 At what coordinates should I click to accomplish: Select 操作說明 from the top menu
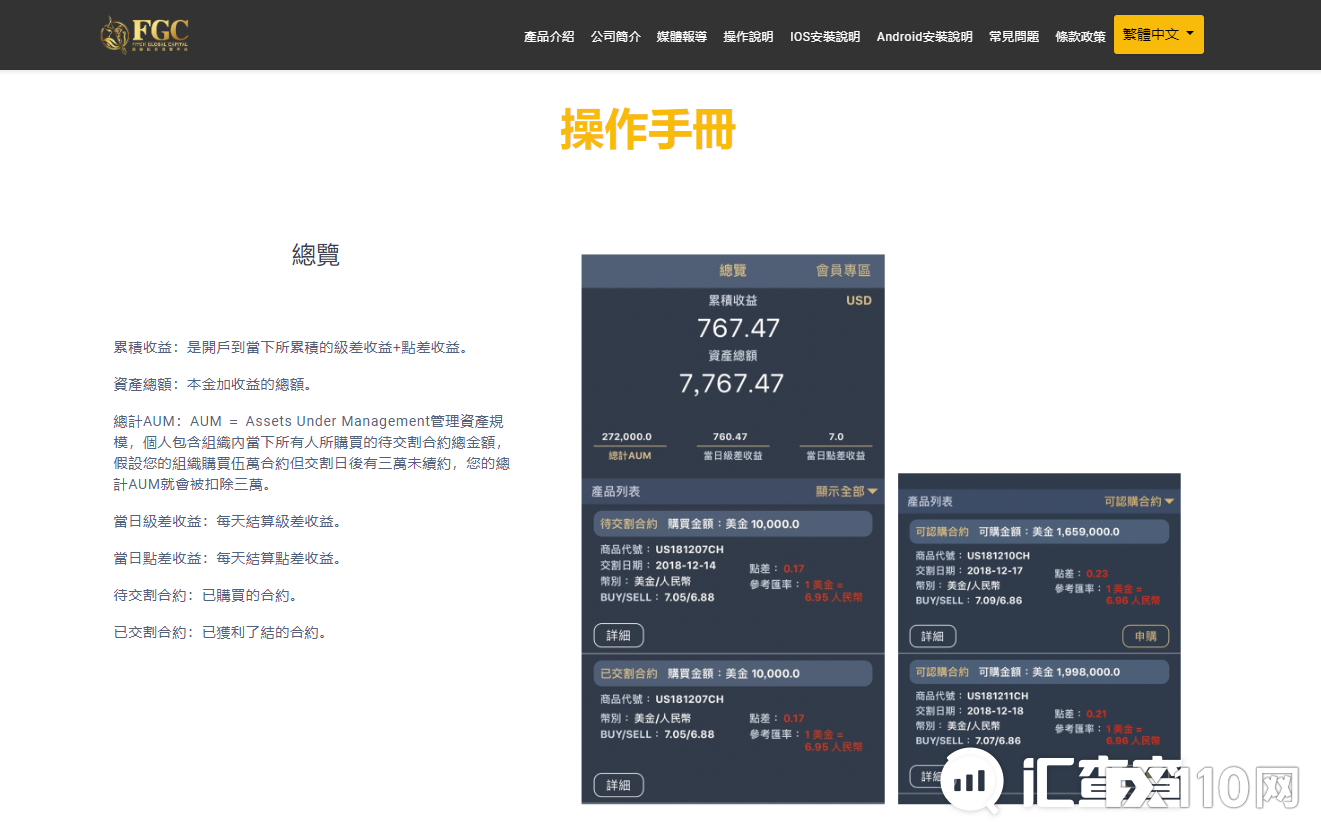pyautogui.click(x=748, y=35)
